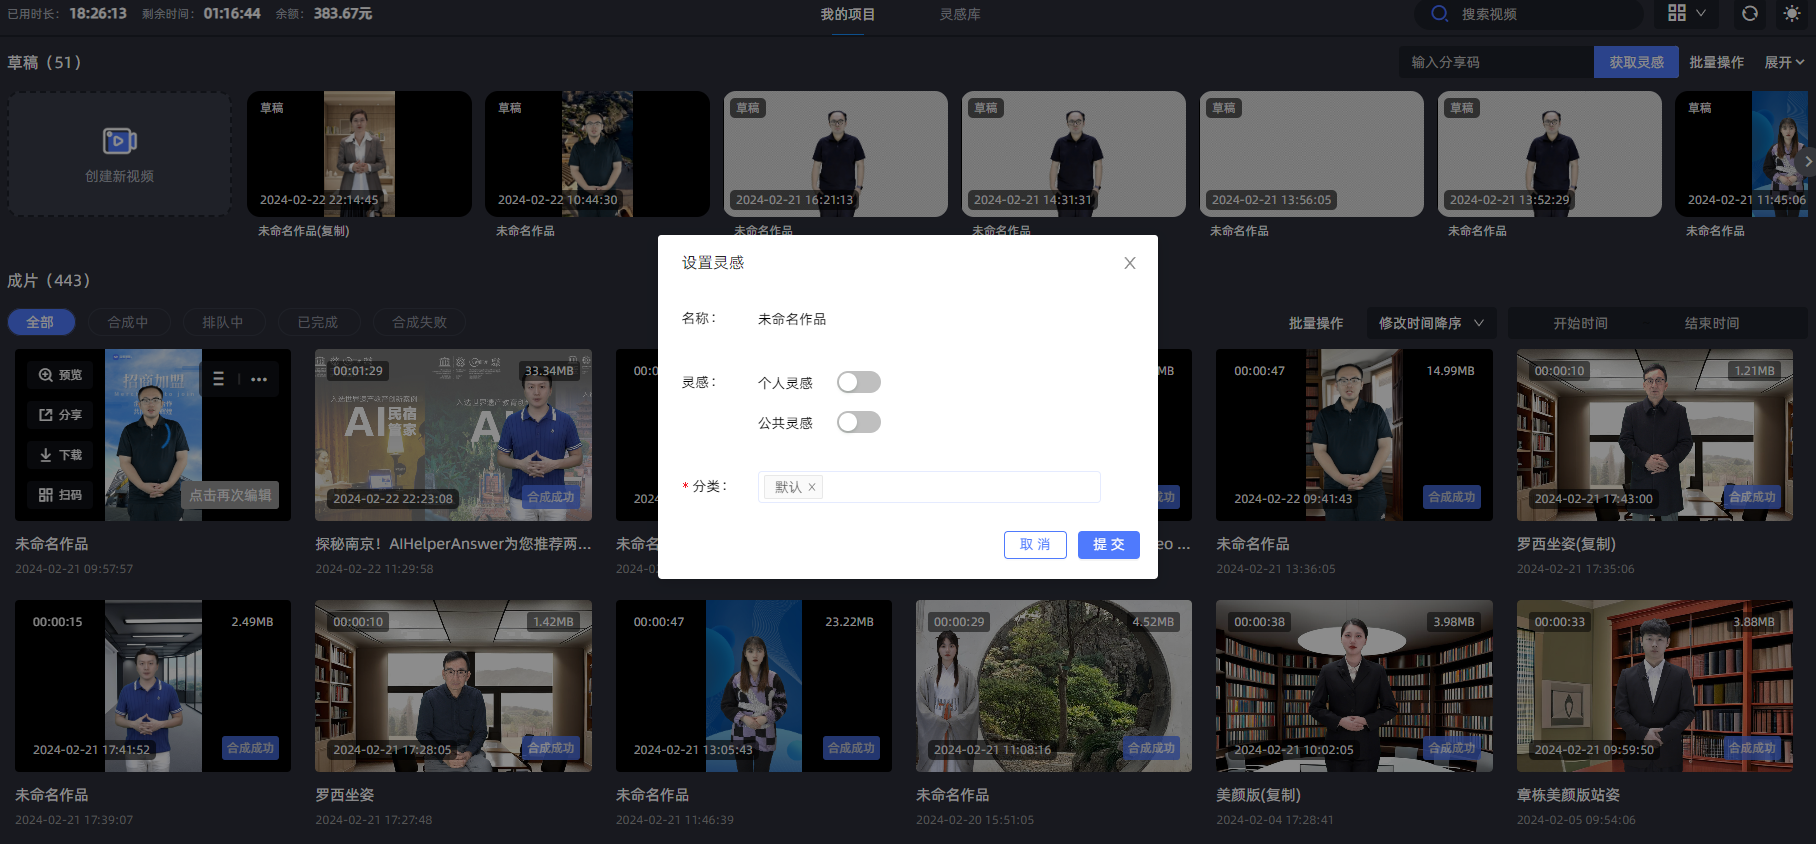Open the 章栋美颜版站姿 video thumbnail
1816x844 pixels.
1654,686
